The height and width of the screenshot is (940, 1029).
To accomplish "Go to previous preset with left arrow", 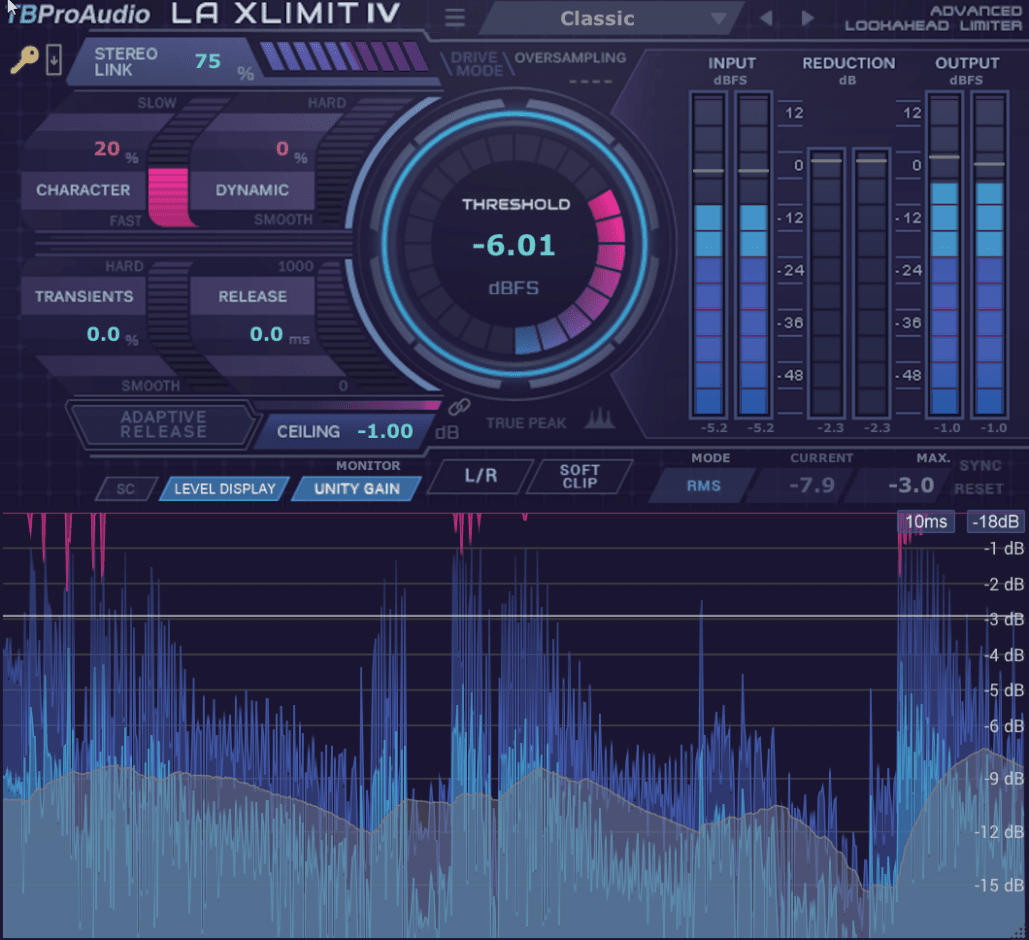I will pyautogui.click(x=766, y=18).
